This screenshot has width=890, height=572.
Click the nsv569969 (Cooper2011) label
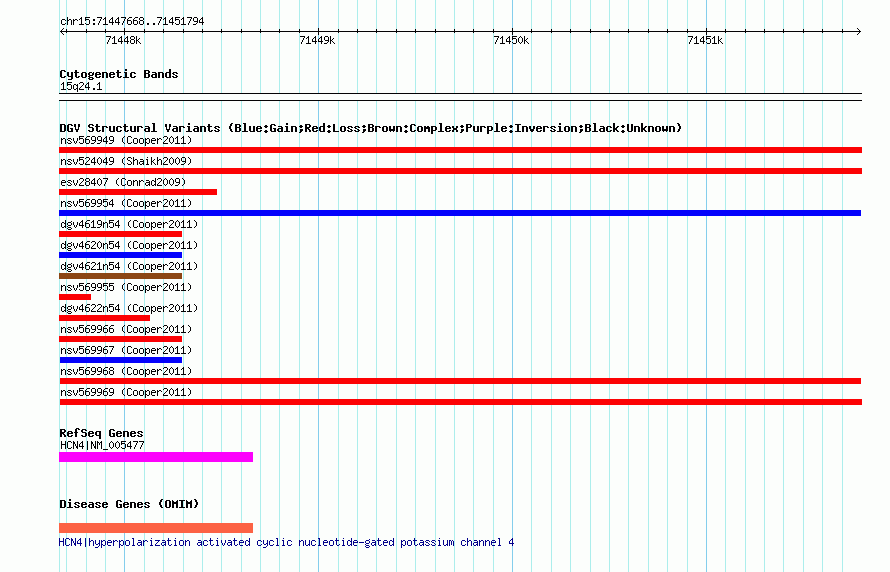pyautogui.click(x=126, y=392)
